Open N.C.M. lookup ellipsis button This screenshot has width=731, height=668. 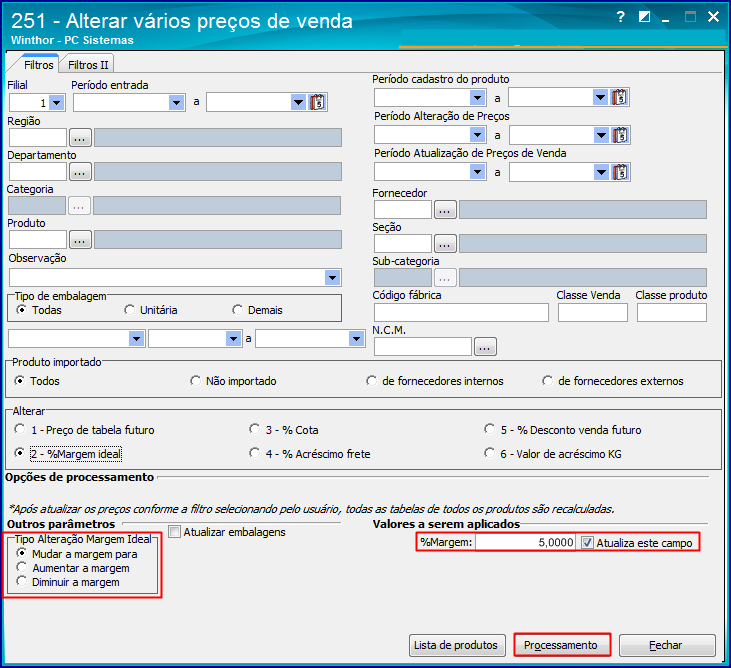coord(485,347)
